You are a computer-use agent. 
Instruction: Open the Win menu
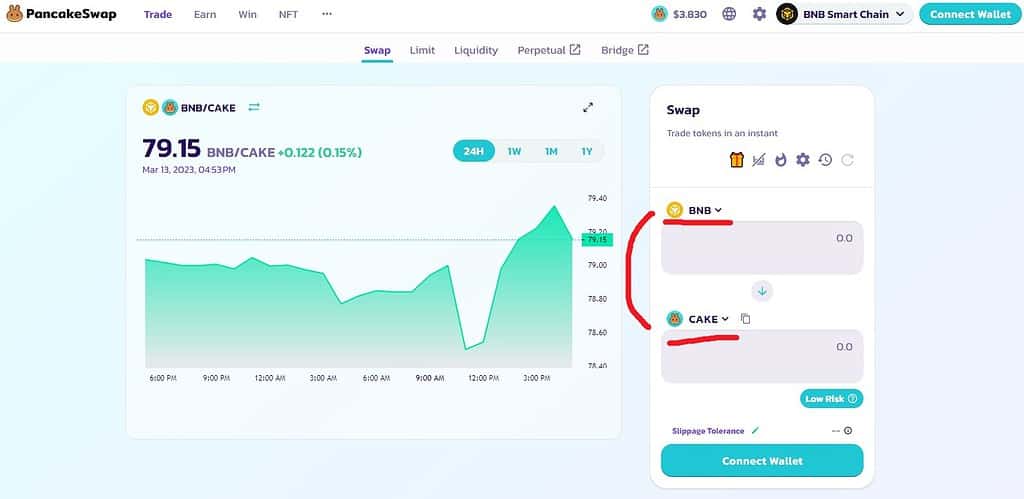tap(248, 14)
